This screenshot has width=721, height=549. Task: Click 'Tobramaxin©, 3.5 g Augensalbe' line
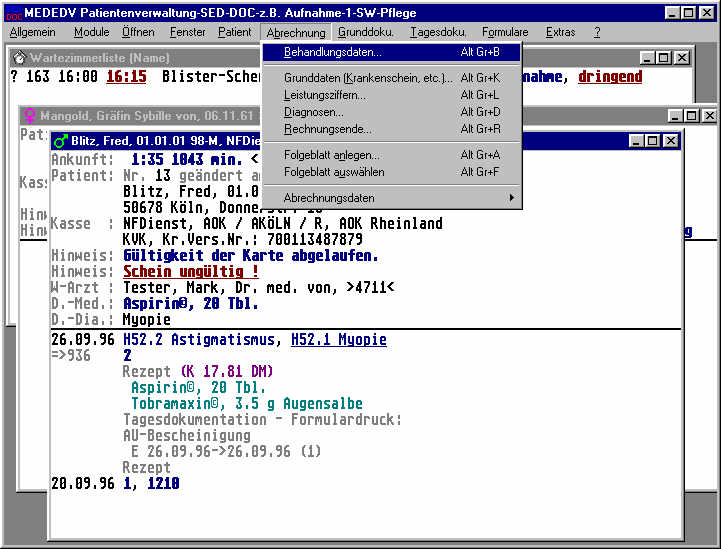click(247, 404)
